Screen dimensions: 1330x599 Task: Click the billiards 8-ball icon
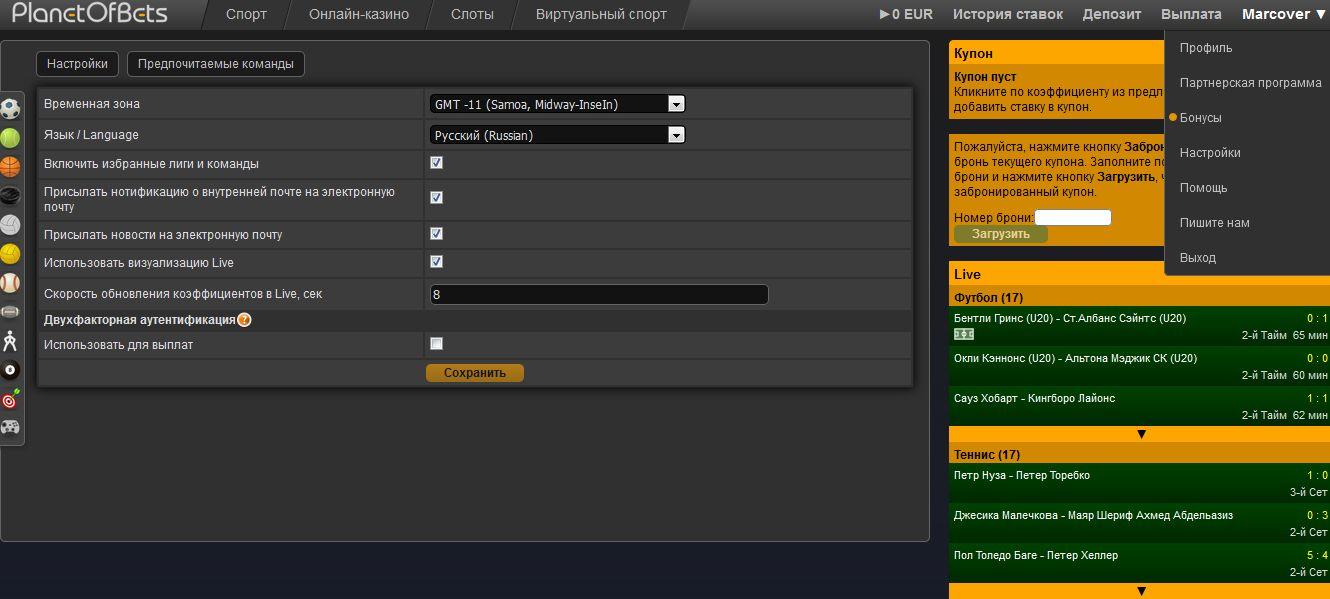(x=10, y=370)
